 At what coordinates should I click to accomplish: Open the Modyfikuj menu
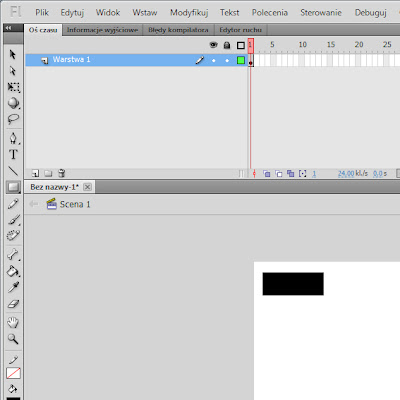(x=189, y=13)
